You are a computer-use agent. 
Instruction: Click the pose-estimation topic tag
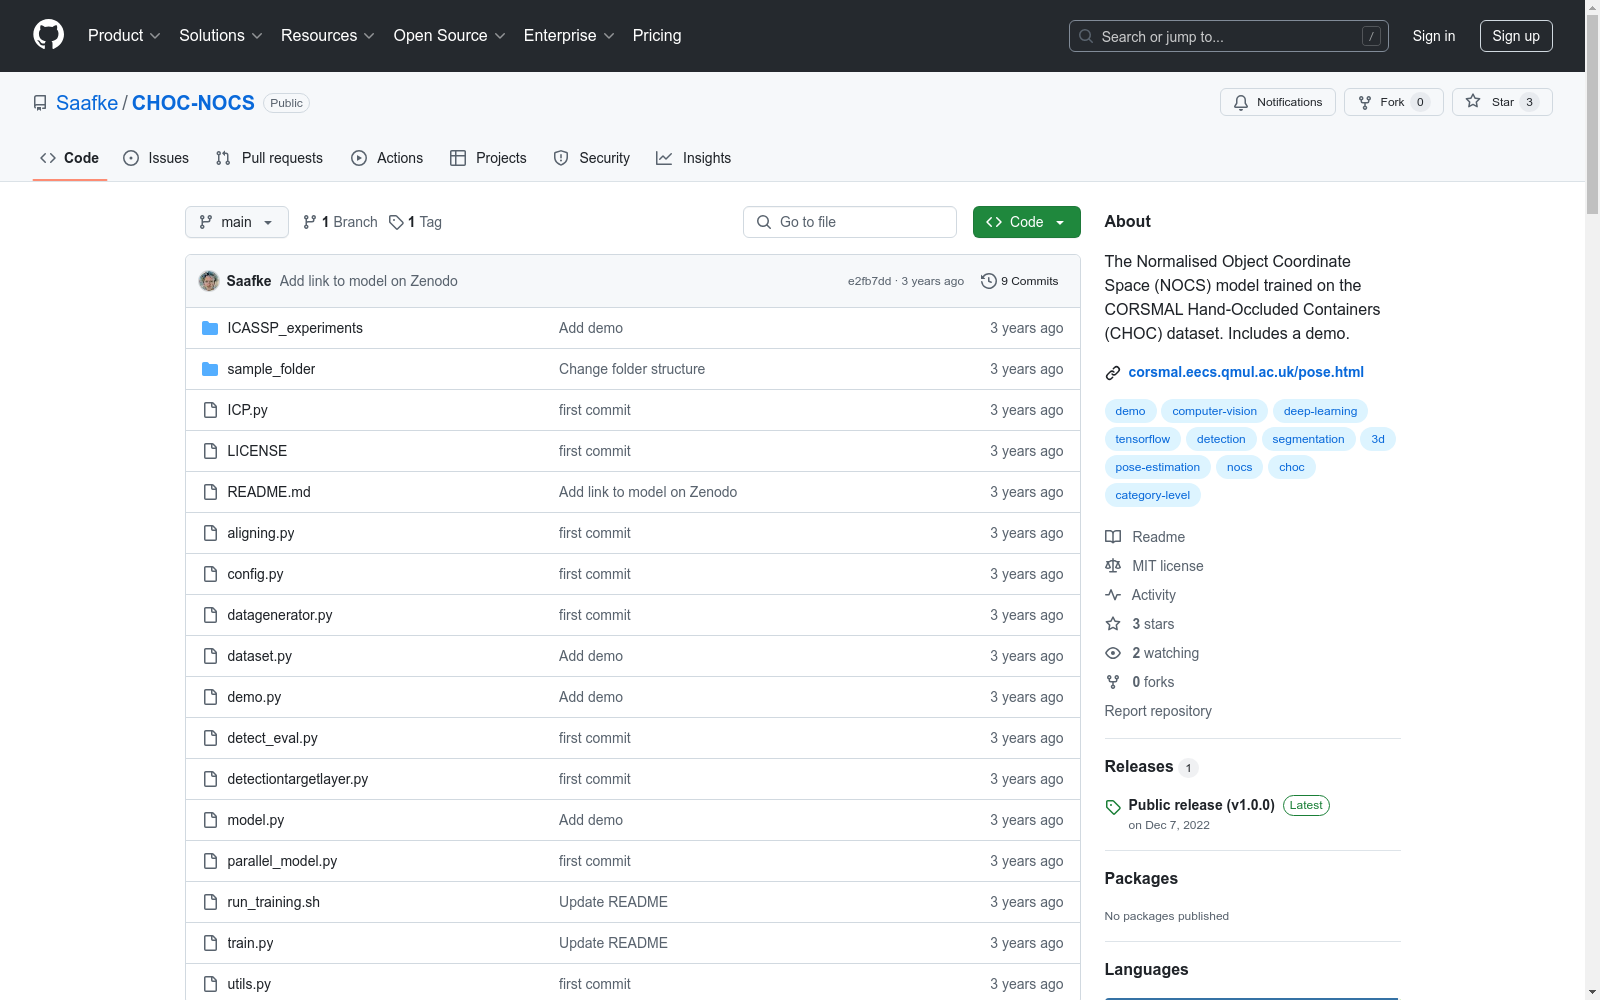click(x=1158, y=467)
